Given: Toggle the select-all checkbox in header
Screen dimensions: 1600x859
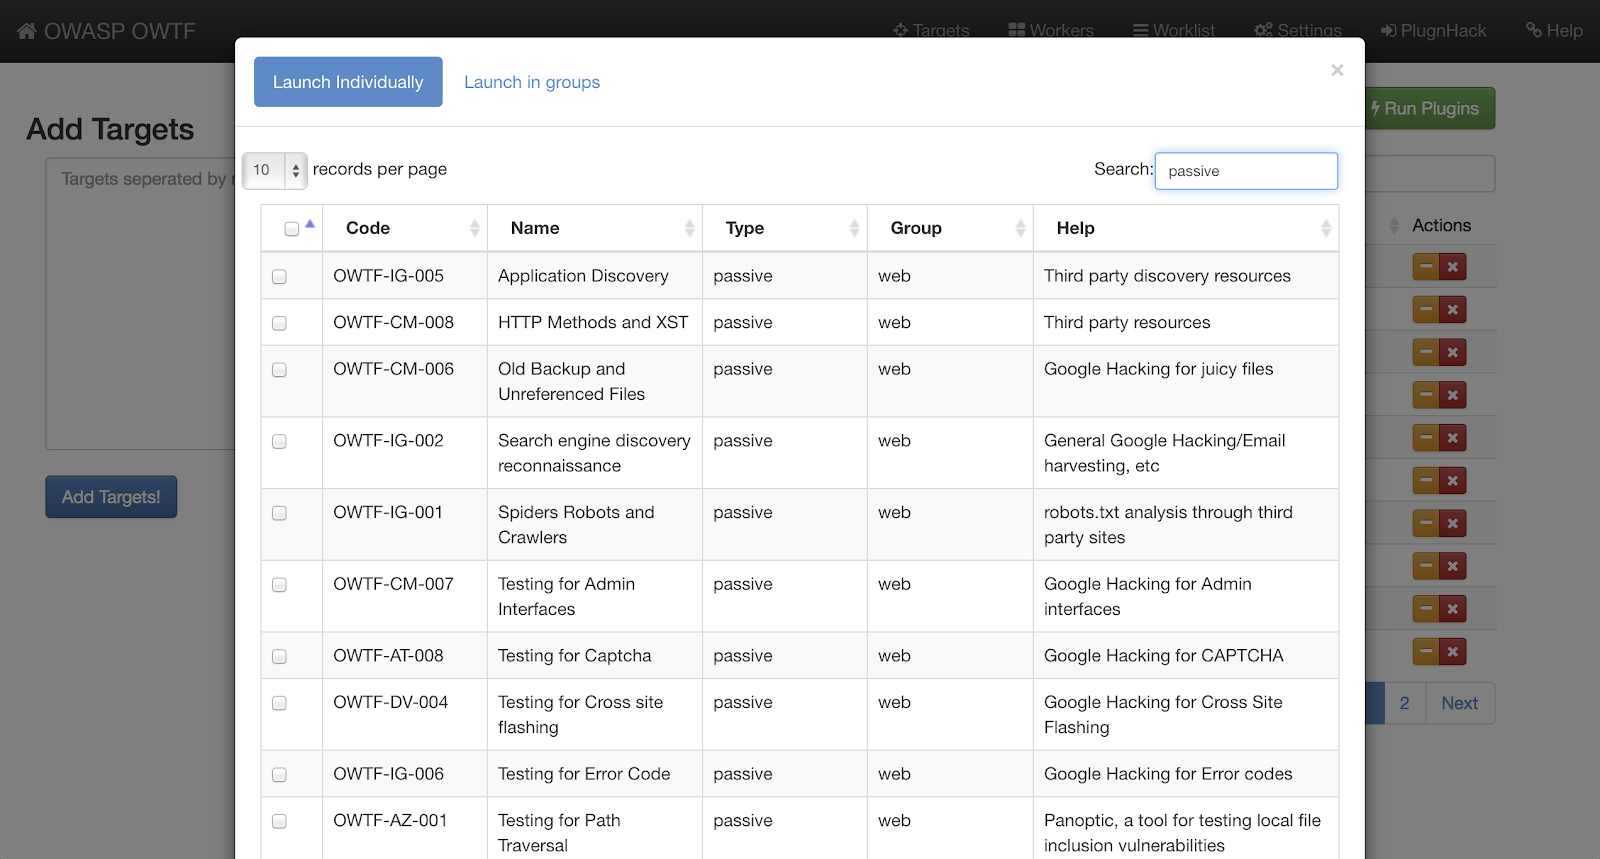Looking at the screenshot, I should coord(291,229).
